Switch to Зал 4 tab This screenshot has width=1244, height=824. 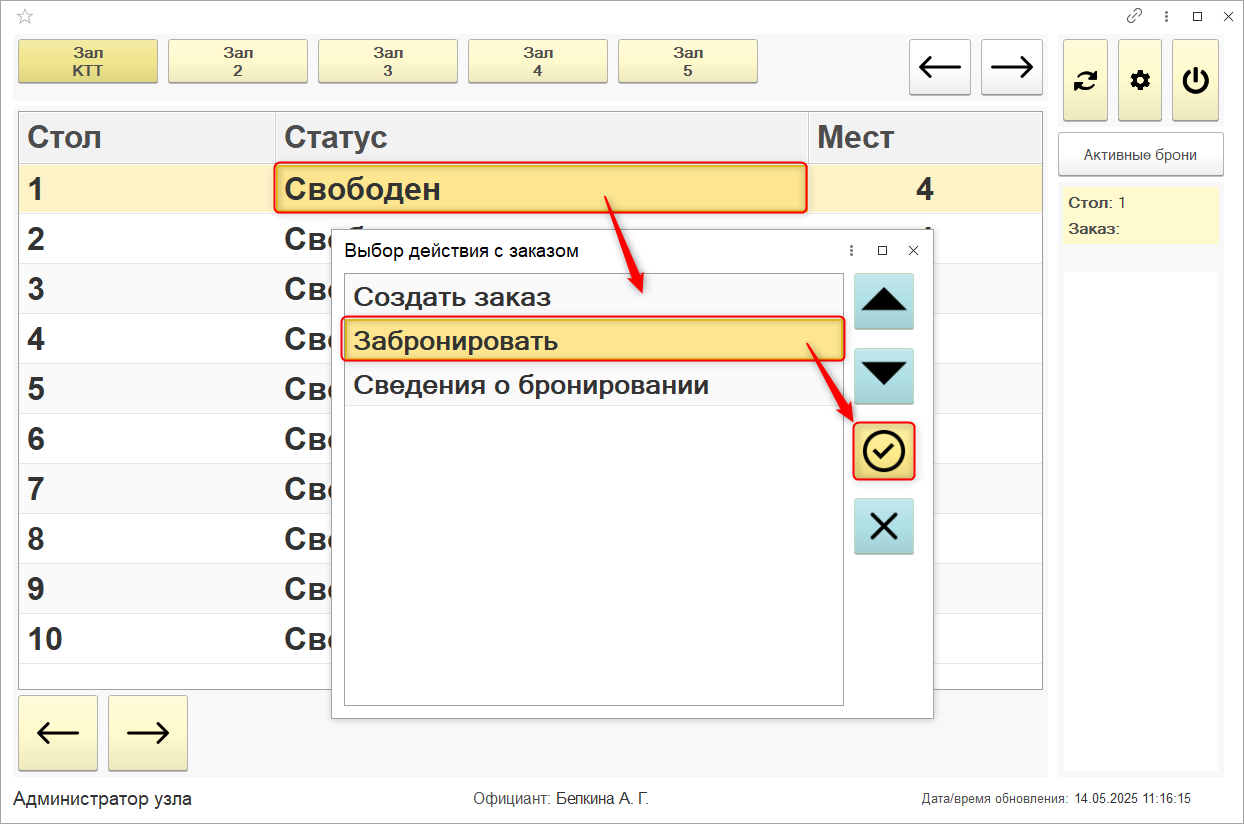pos(538,61)
